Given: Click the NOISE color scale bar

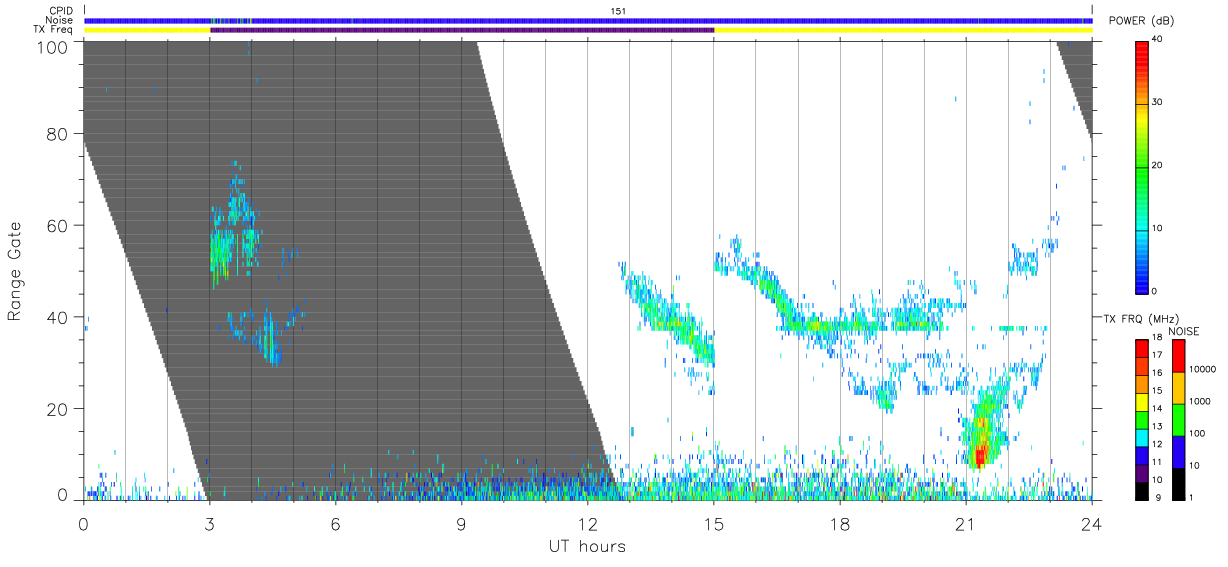Looking at the screenshot, I should 1178,418.
